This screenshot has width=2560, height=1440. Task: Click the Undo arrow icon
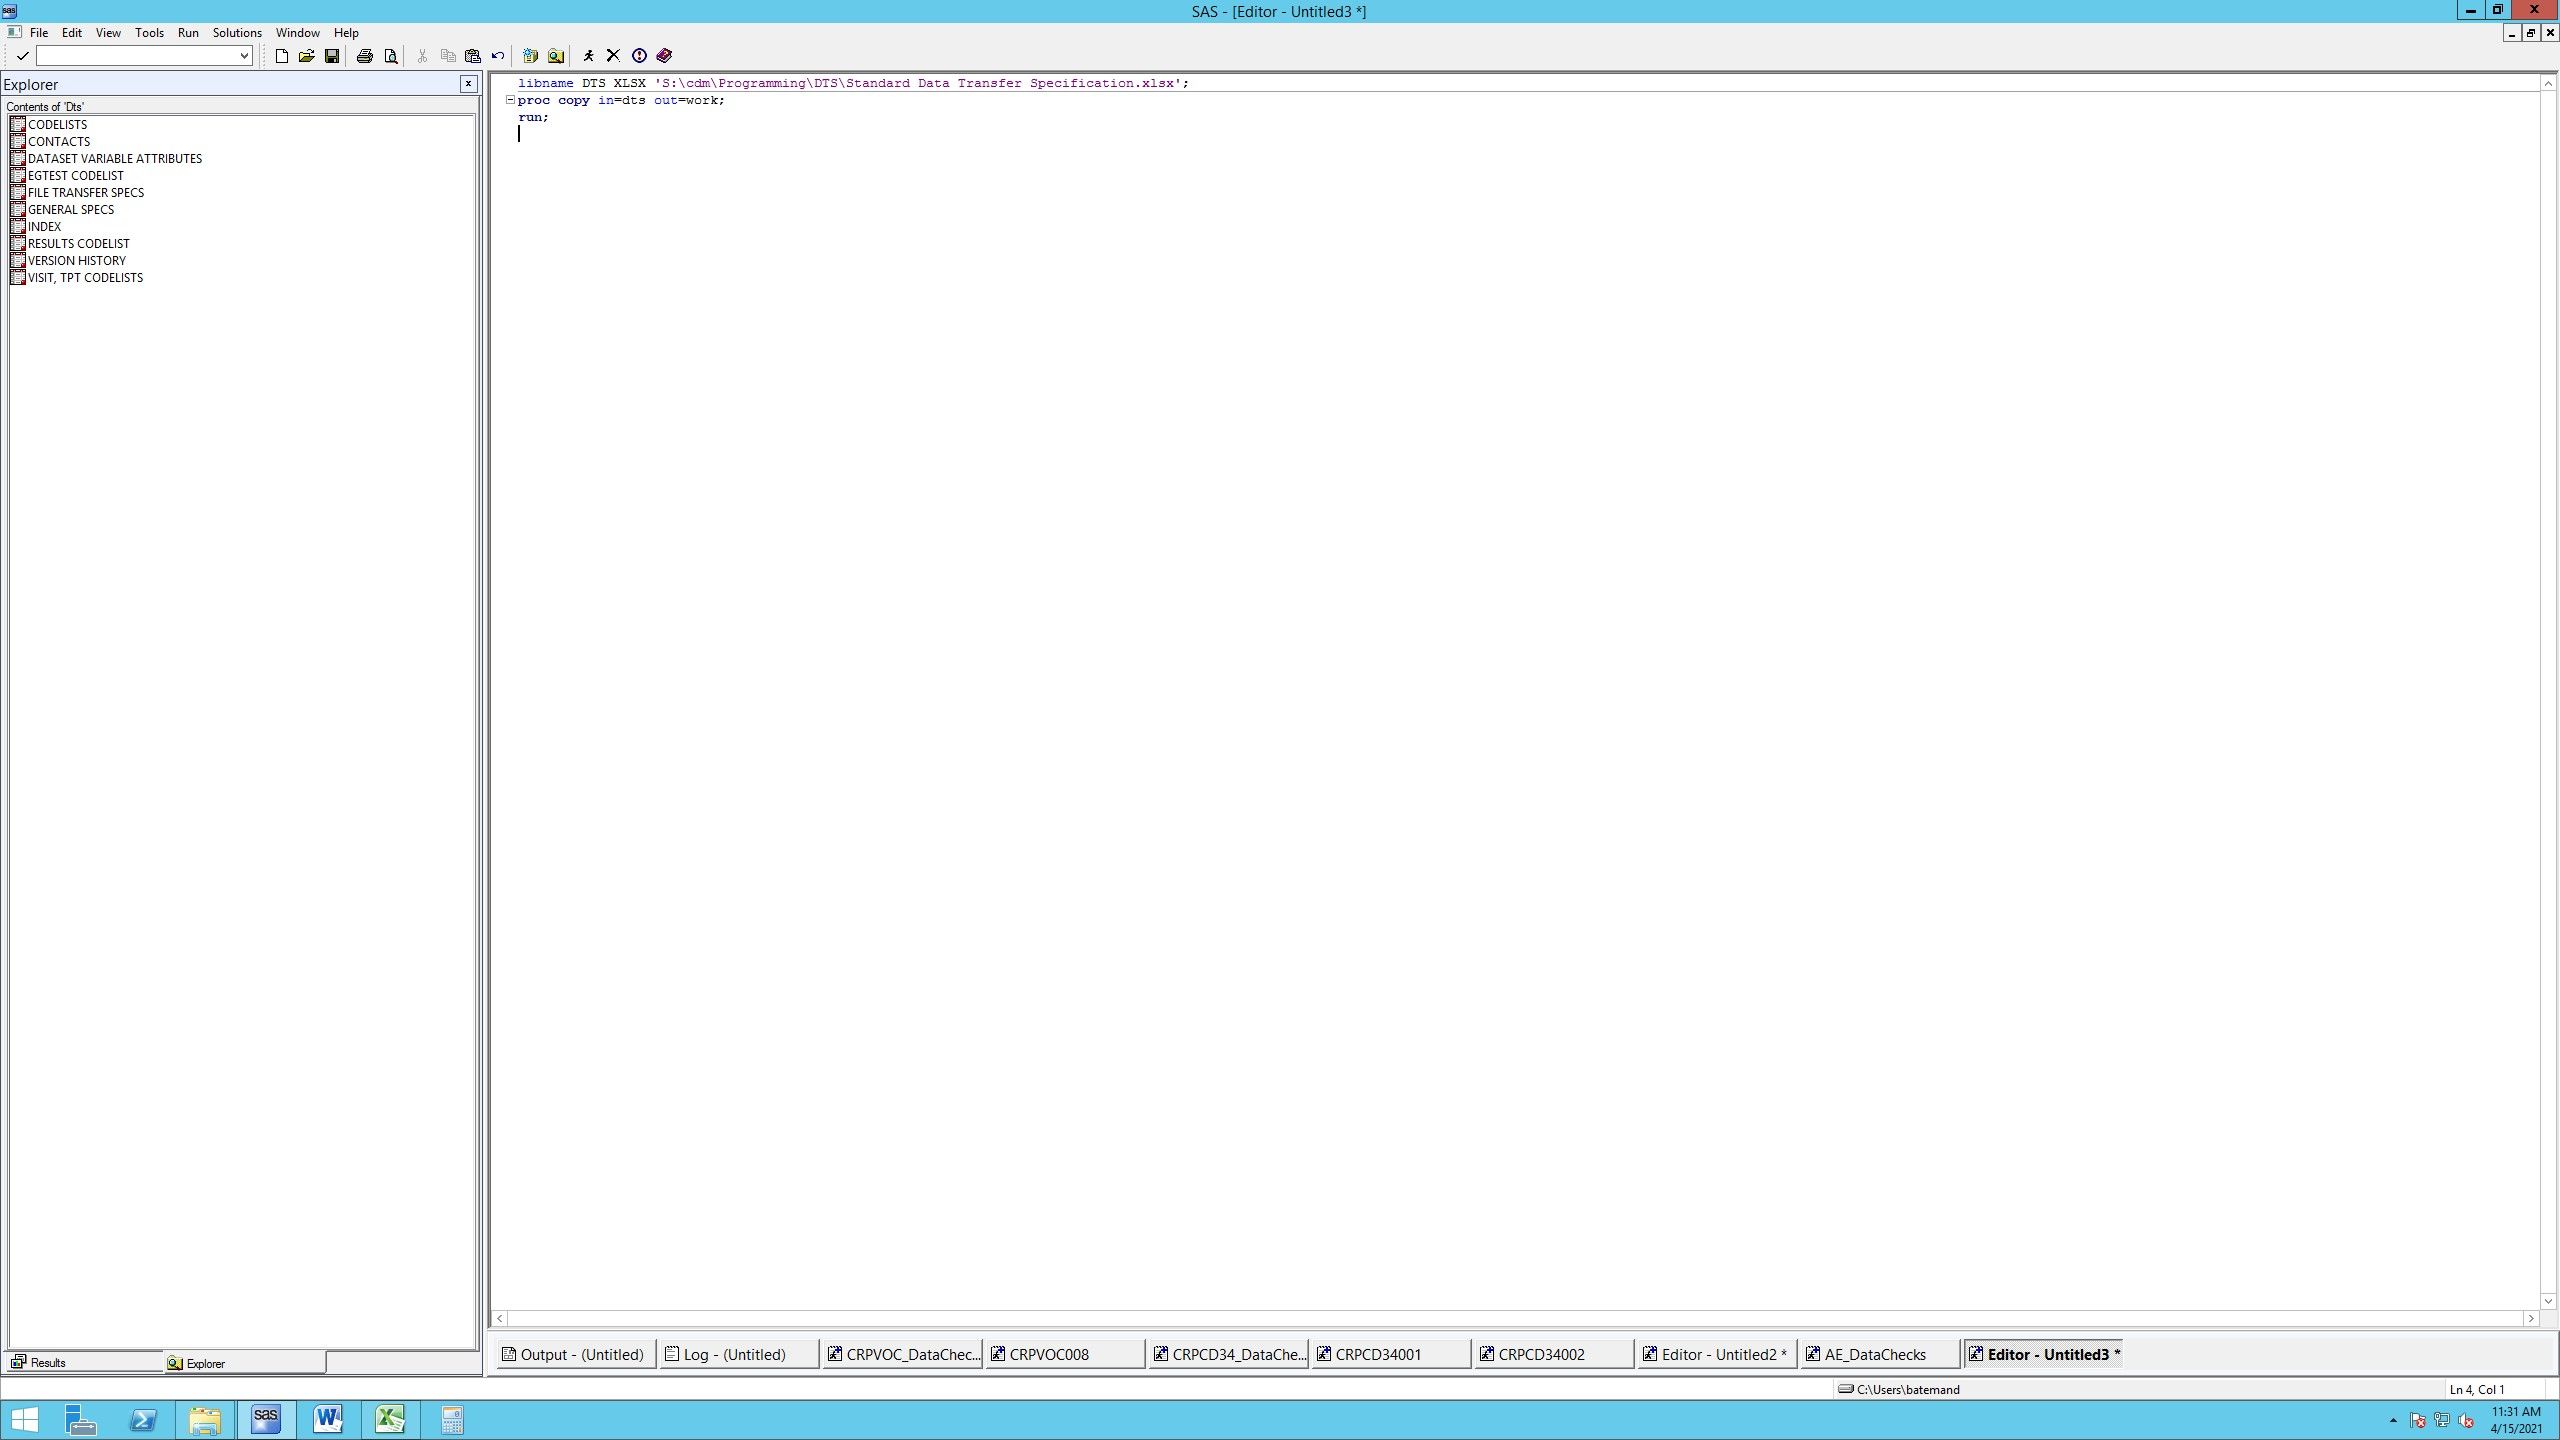point(498,56)
